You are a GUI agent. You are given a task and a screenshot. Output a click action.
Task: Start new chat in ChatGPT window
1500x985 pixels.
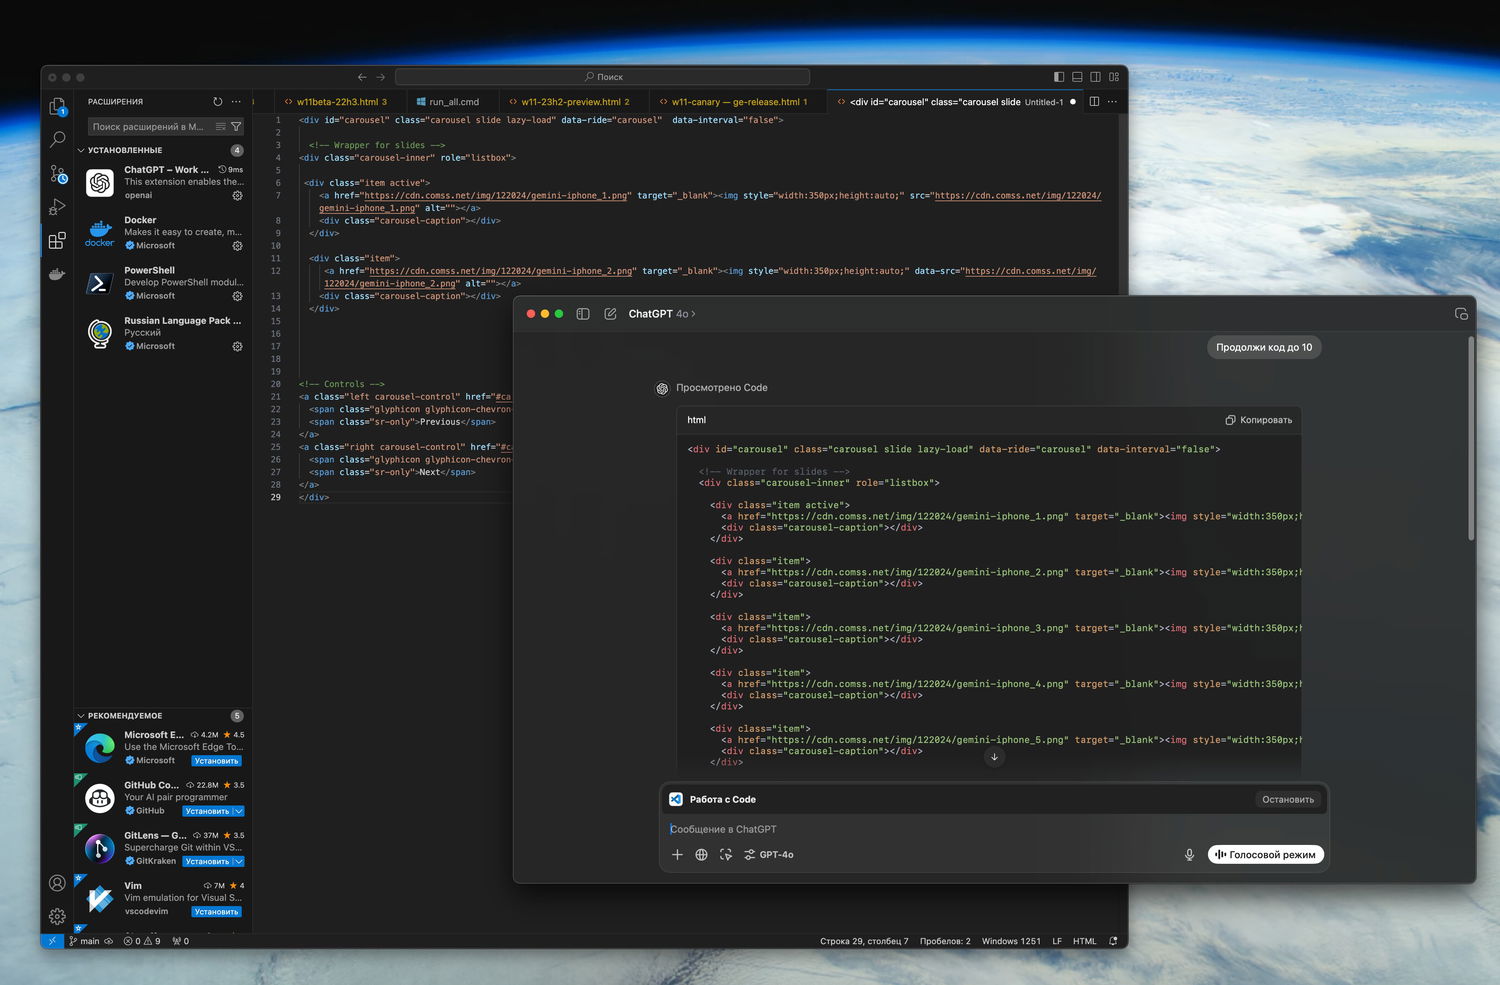[610, 314]
